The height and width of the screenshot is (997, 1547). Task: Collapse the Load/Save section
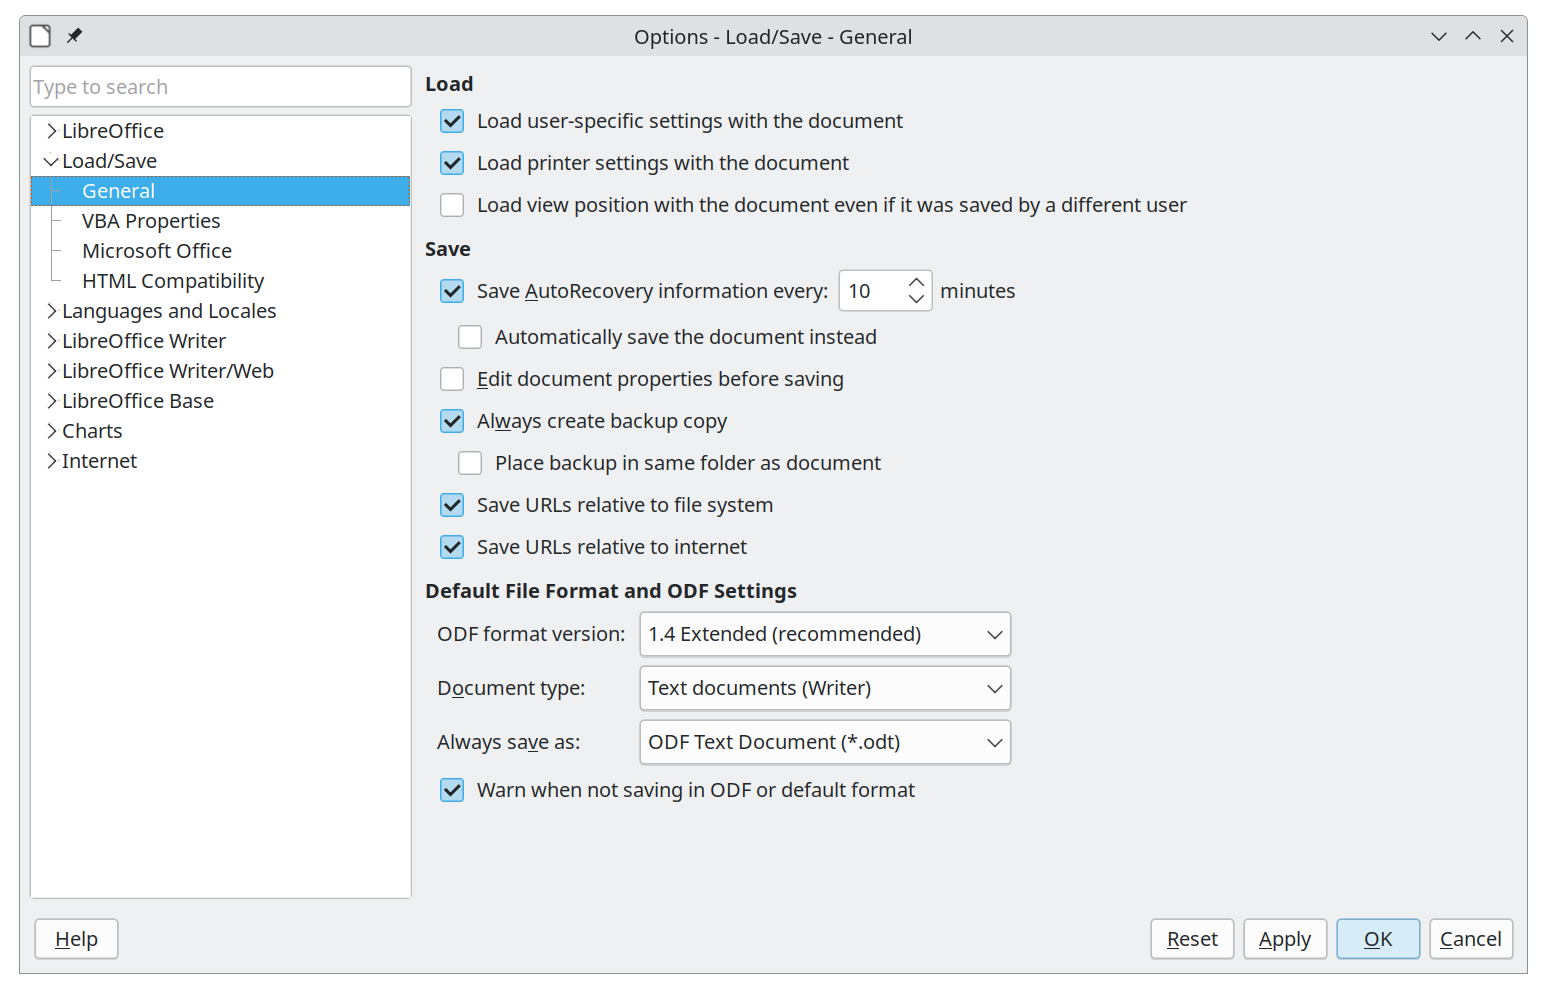point(51,160)
